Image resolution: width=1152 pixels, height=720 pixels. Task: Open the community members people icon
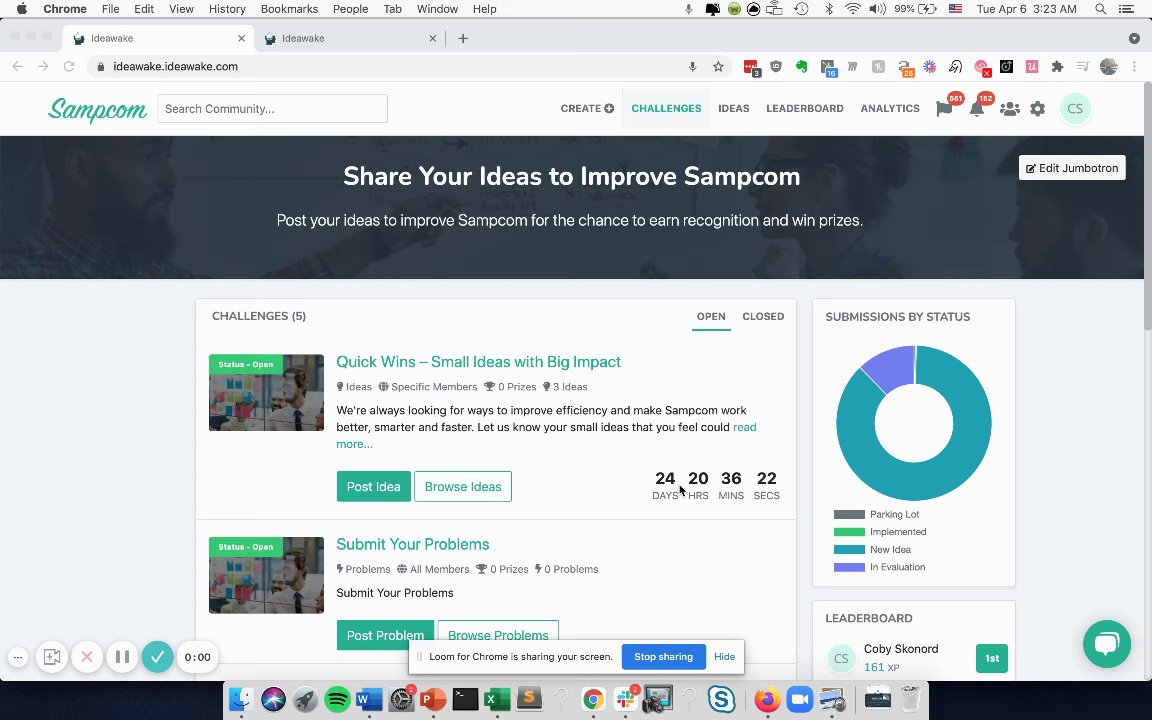click(1009, 109)
